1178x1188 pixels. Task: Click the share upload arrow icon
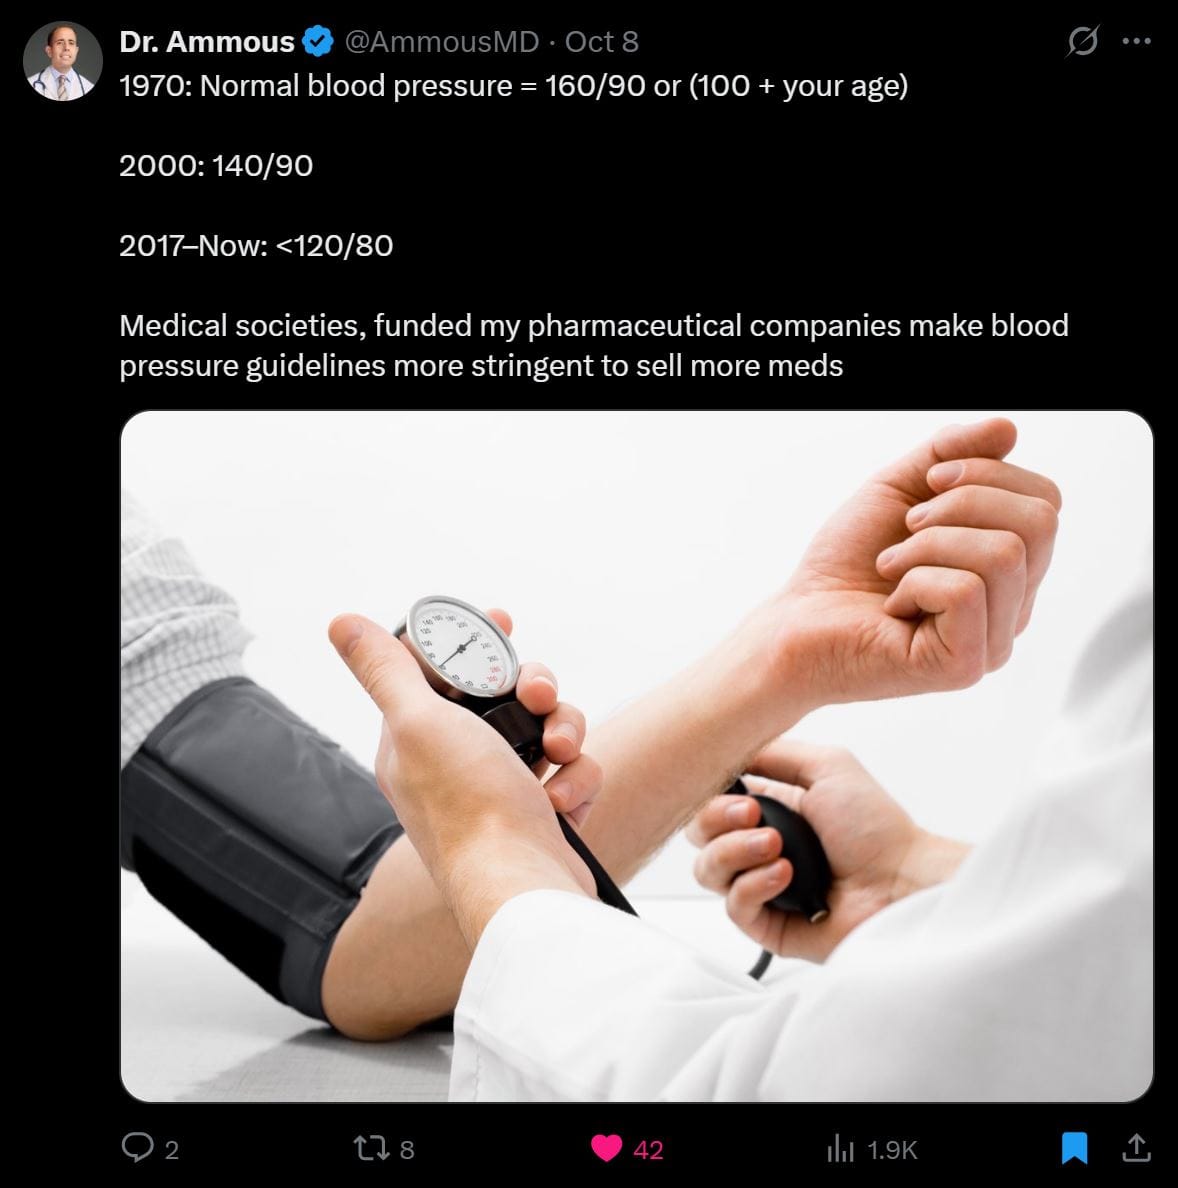tap(1136, 1147)
